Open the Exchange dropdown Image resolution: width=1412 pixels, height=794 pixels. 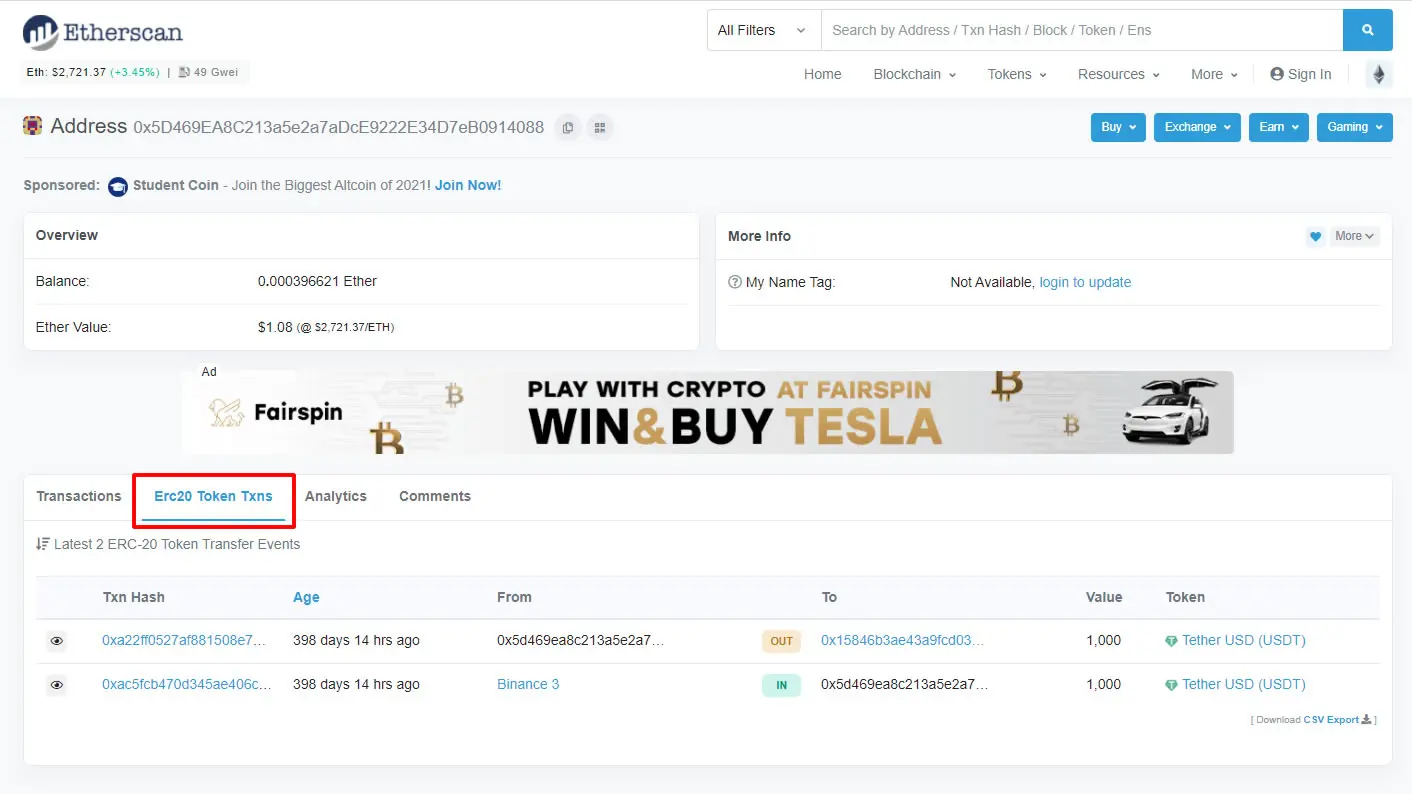pyautogui.click(x=1196, y=127)
